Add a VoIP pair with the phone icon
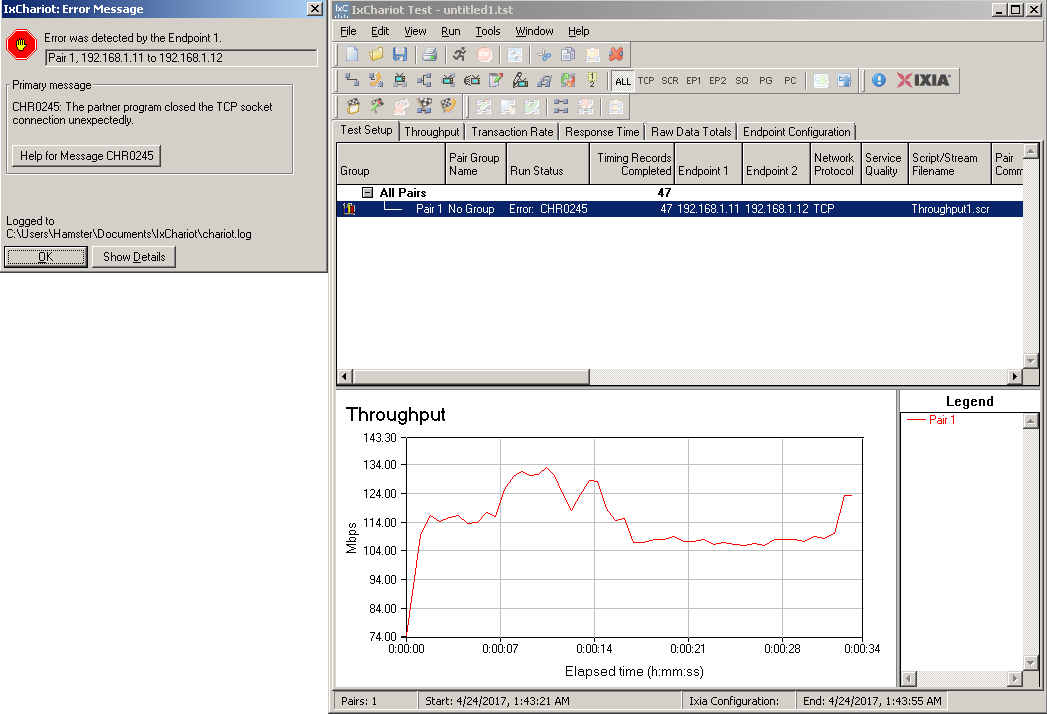Screen dimensions: 1047x714 [376, 81]
